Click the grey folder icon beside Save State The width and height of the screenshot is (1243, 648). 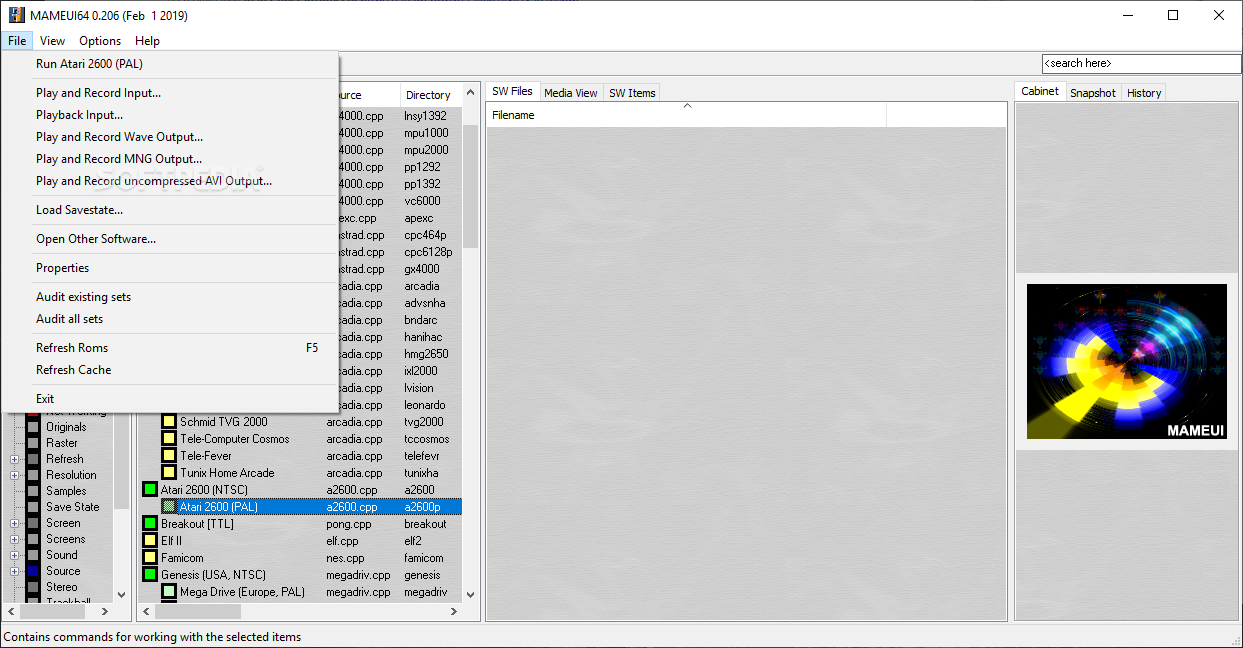(33, 507)
